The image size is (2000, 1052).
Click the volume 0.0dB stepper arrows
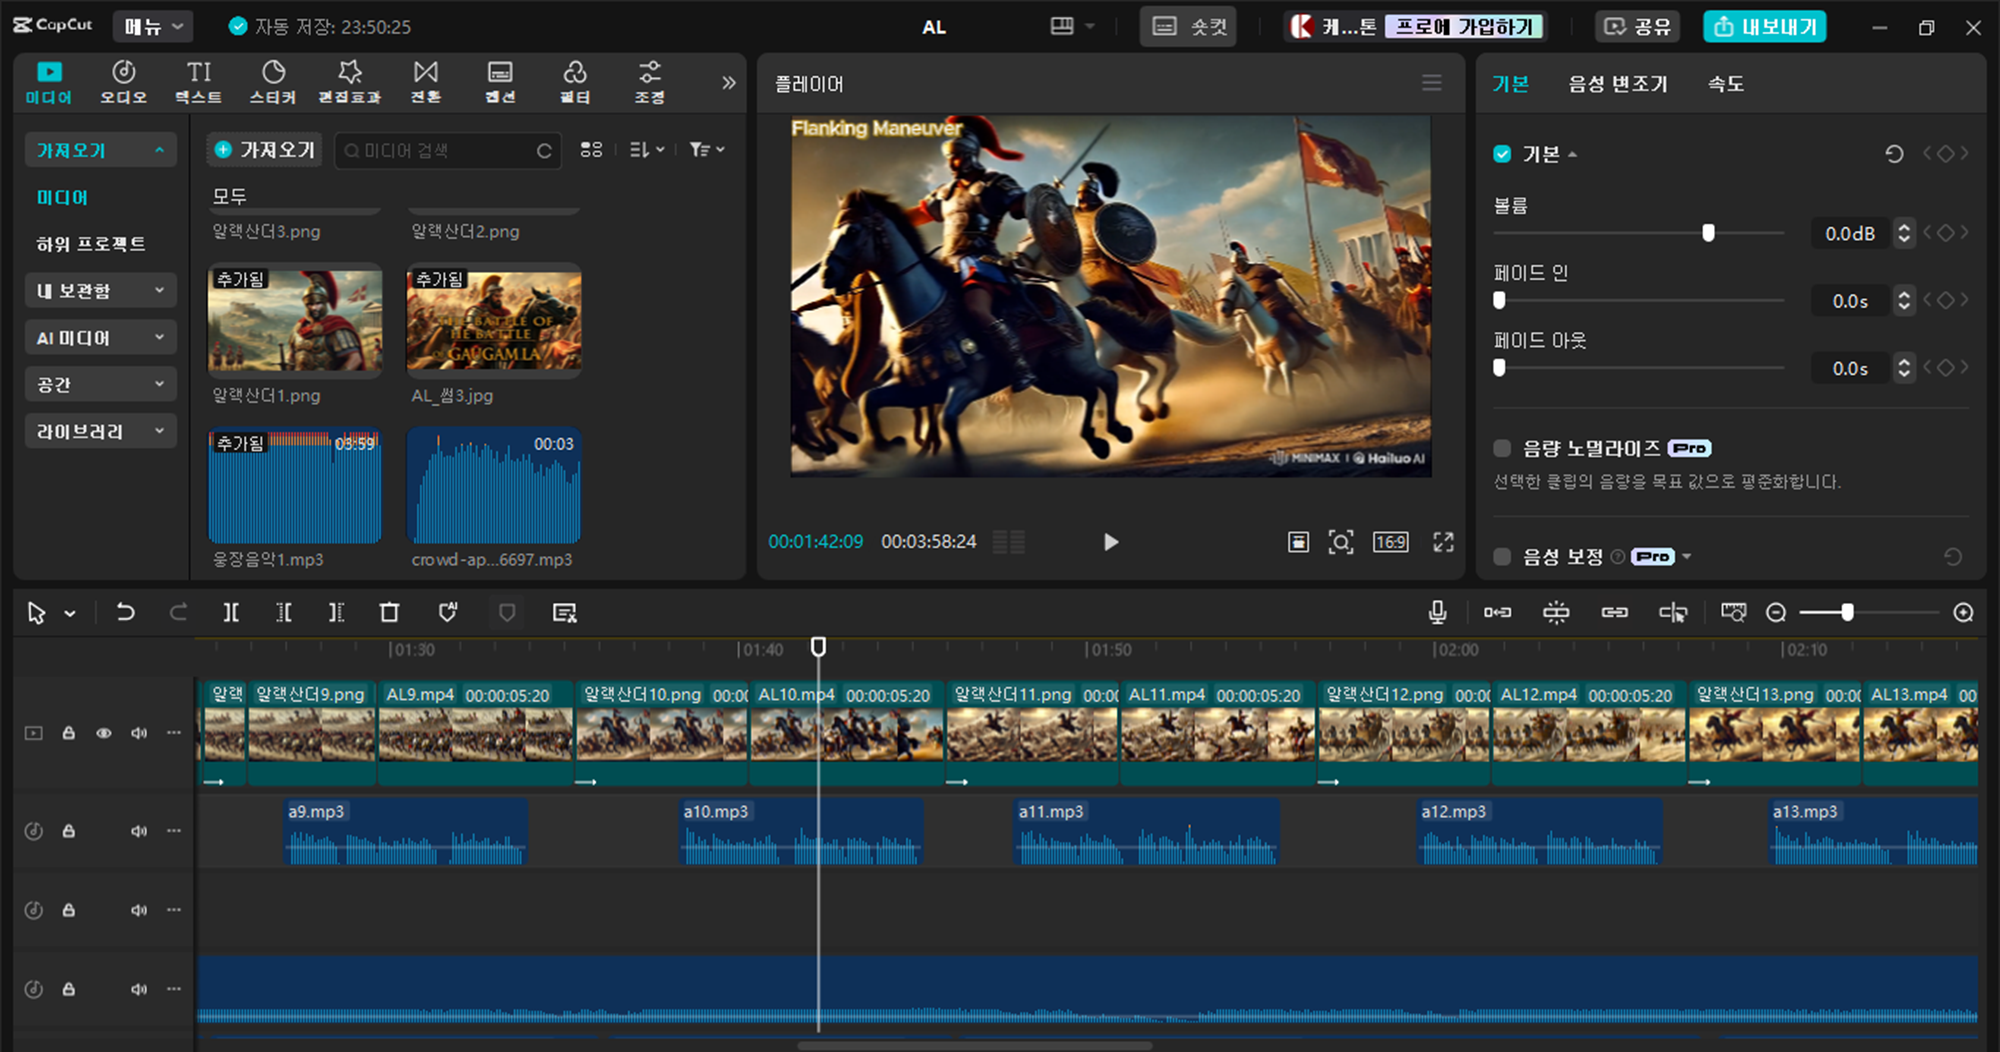tap(1904, 233)
